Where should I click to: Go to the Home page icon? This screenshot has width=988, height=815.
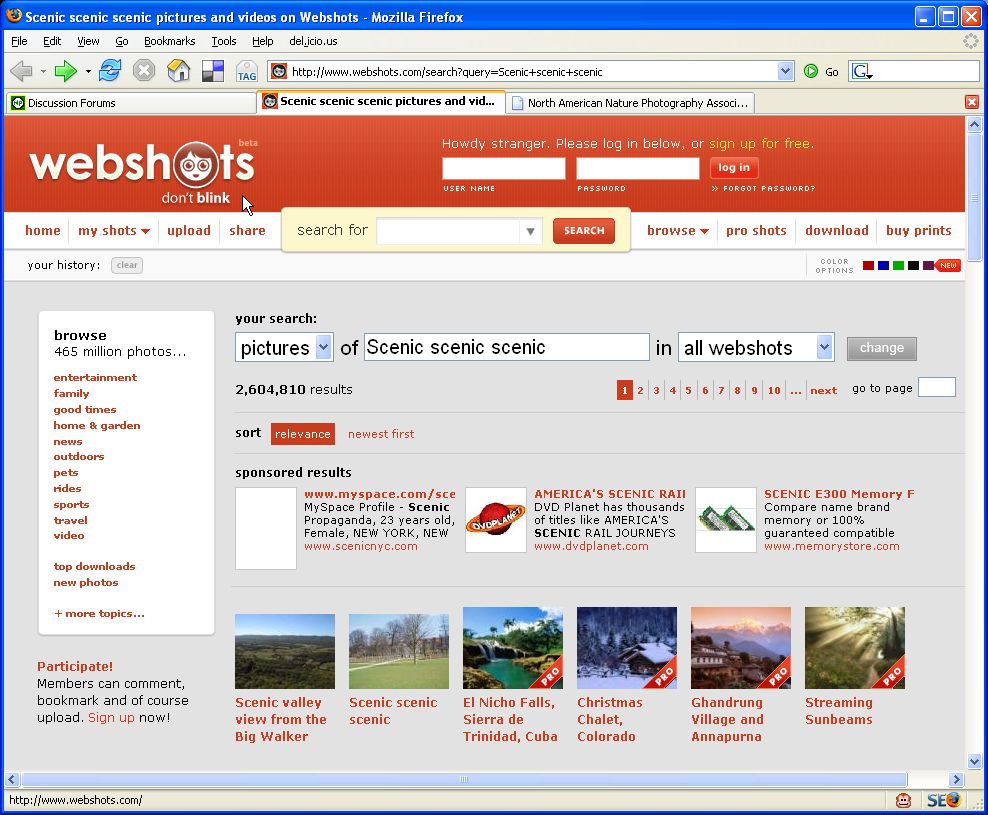pos(178,71)
